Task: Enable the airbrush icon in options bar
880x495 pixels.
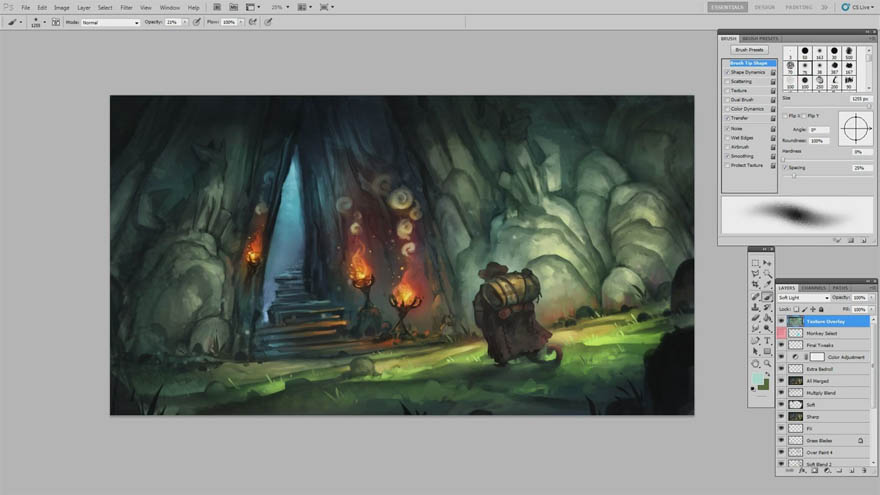Action: point(253,22)
